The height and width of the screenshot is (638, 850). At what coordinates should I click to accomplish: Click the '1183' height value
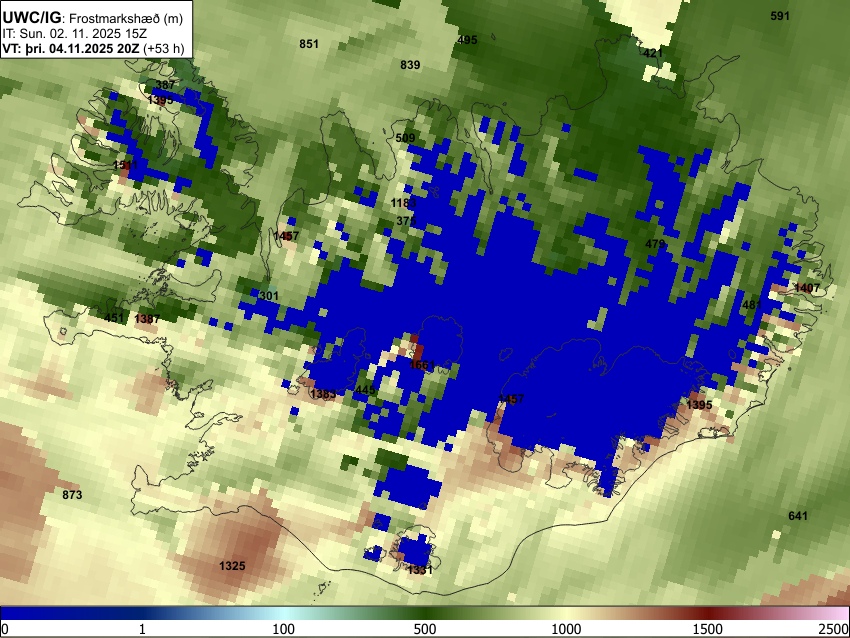(403, 203)
